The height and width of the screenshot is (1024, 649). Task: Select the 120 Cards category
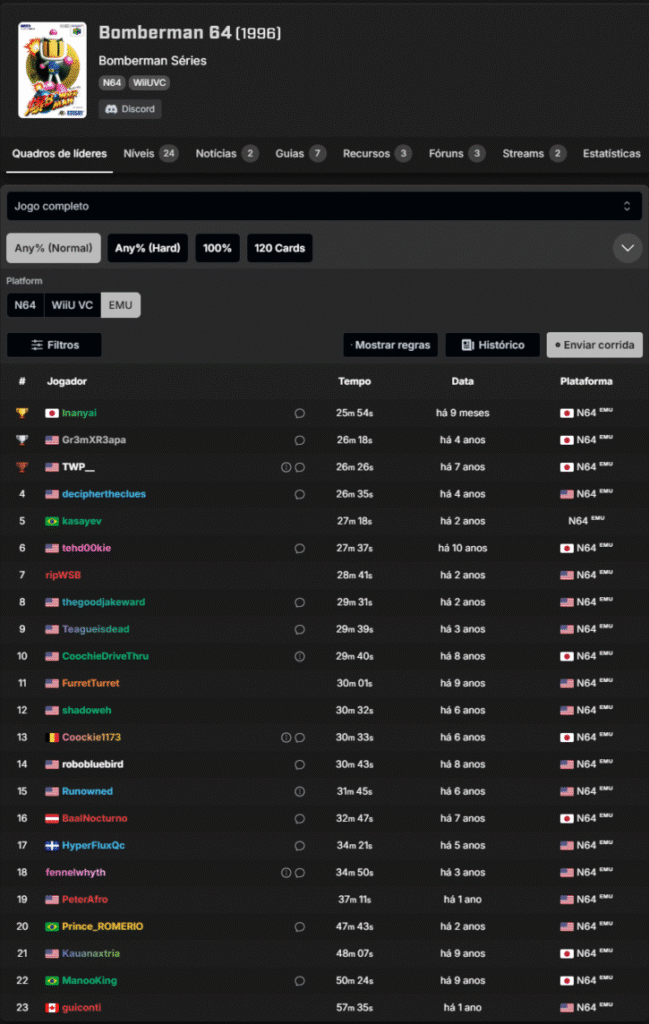click(279, 248)
